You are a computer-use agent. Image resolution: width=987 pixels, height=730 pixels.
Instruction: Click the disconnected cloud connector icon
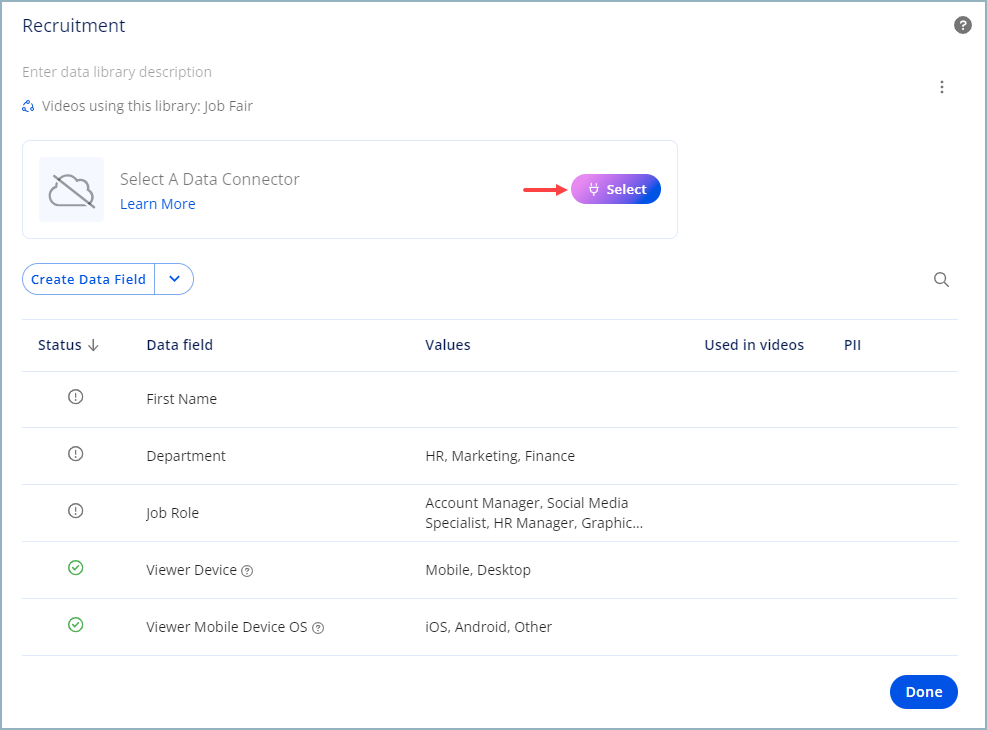pyautogui.click(x=71, y=190)
